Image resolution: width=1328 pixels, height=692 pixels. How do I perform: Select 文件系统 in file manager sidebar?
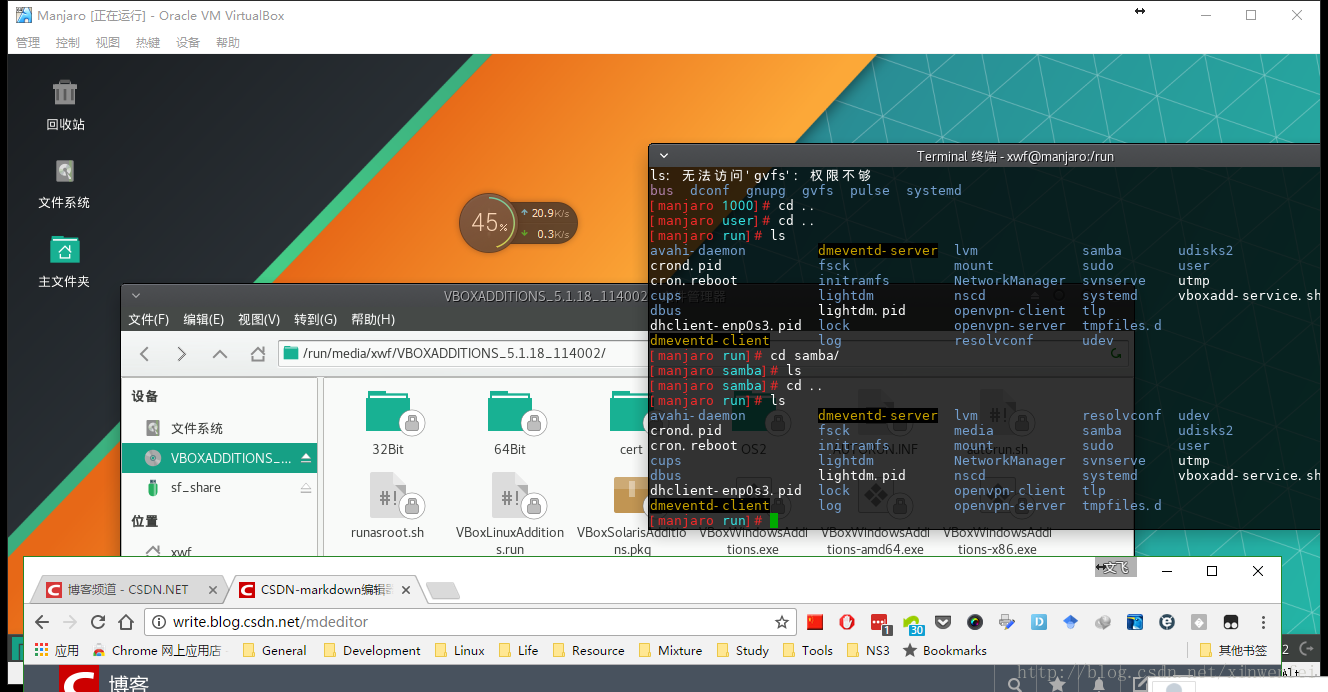click(x=219, y=428)
